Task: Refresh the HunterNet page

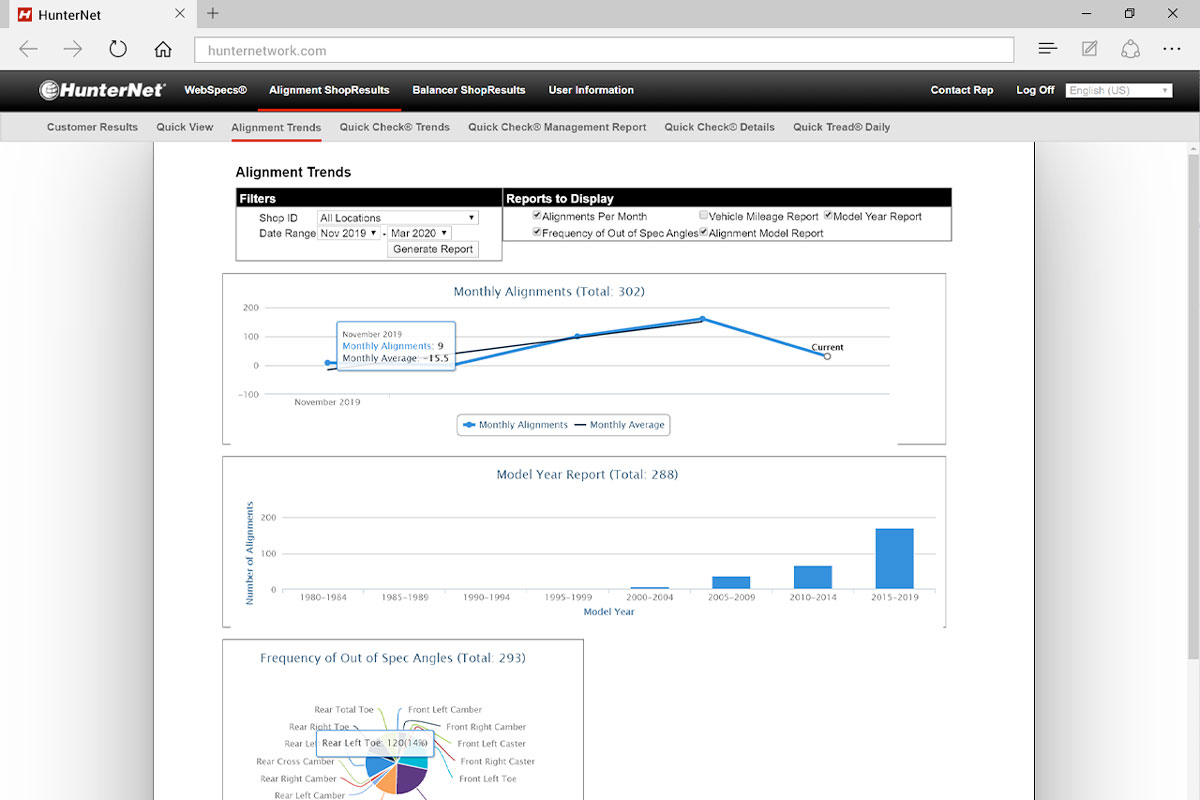Action: (x=118, y=48)
